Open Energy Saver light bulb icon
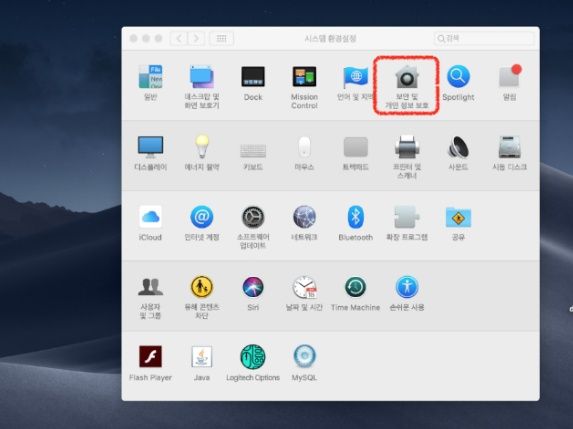The height and width of the screenshot is (429, 573). coord(202,147)
